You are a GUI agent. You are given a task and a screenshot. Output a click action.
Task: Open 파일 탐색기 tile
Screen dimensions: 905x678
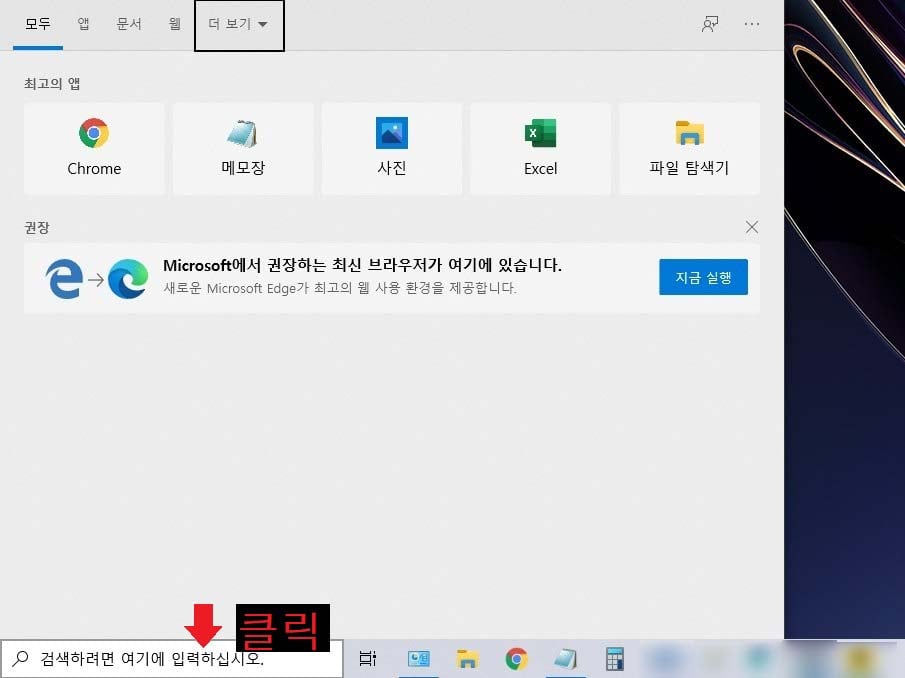[x=689, y=149]
